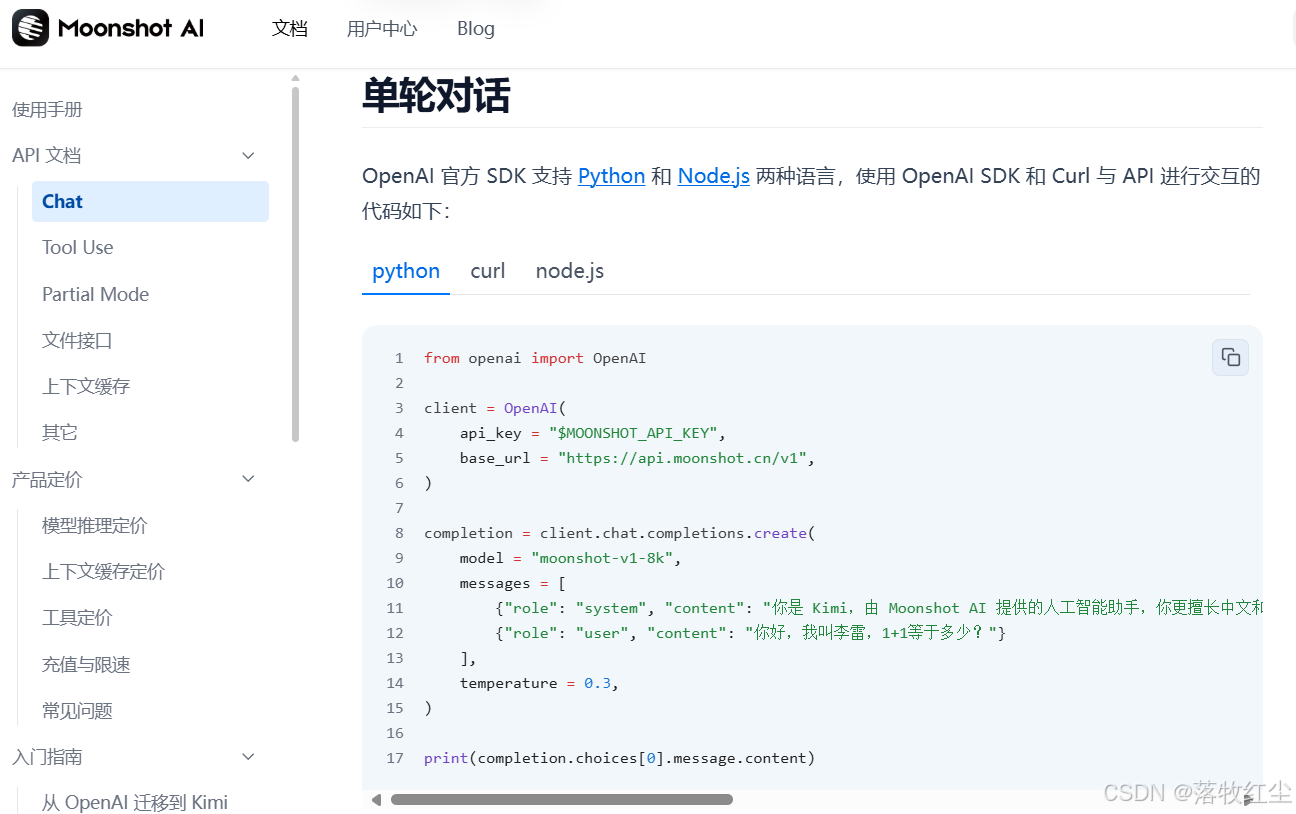
Task: Click the 'from openai import OpenAI' line
Action: (x=535, y=358)
